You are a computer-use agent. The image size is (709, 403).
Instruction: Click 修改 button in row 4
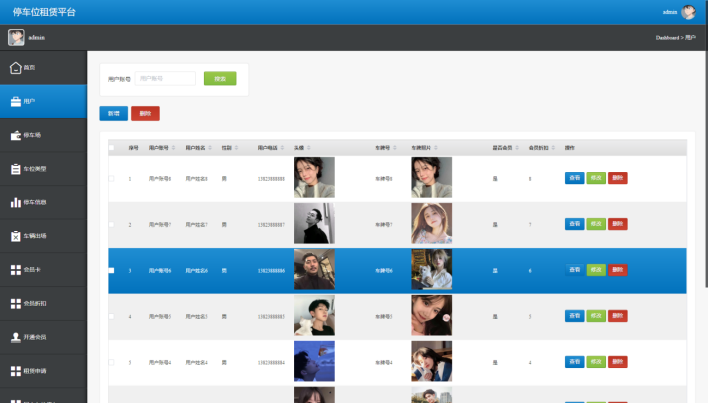coord(596,316)
